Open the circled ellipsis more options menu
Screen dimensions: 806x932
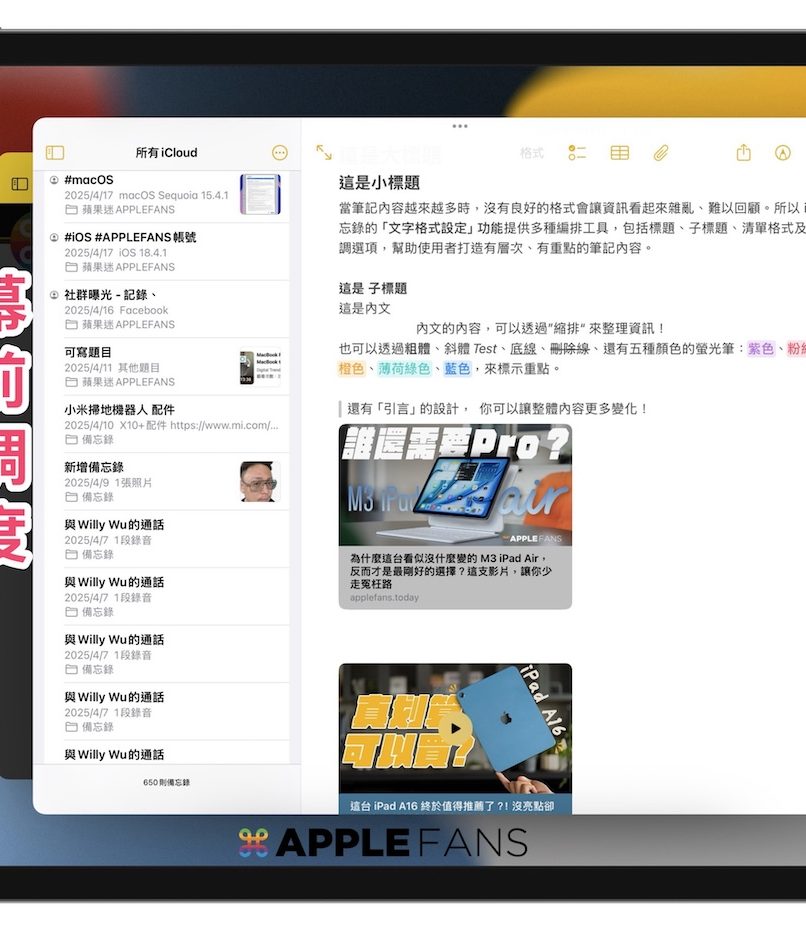280,153
